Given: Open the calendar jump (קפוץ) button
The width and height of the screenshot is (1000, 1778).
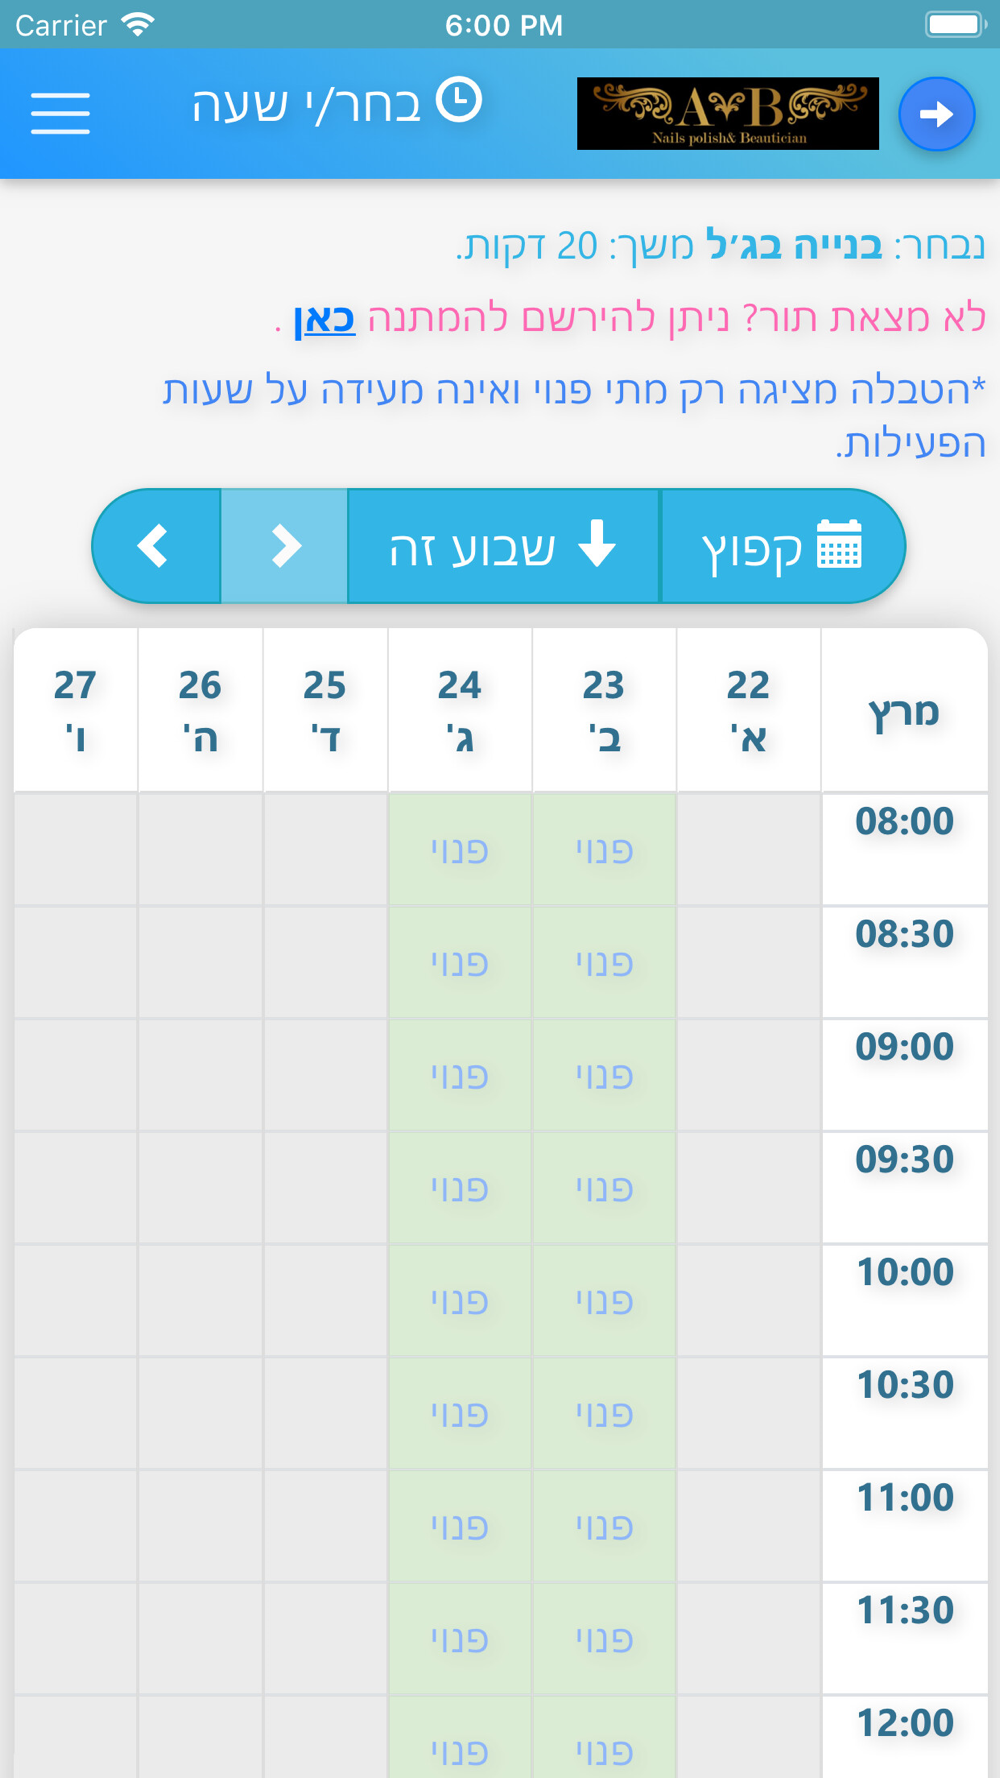Looking at the screenshot, I should pos(782,546).
